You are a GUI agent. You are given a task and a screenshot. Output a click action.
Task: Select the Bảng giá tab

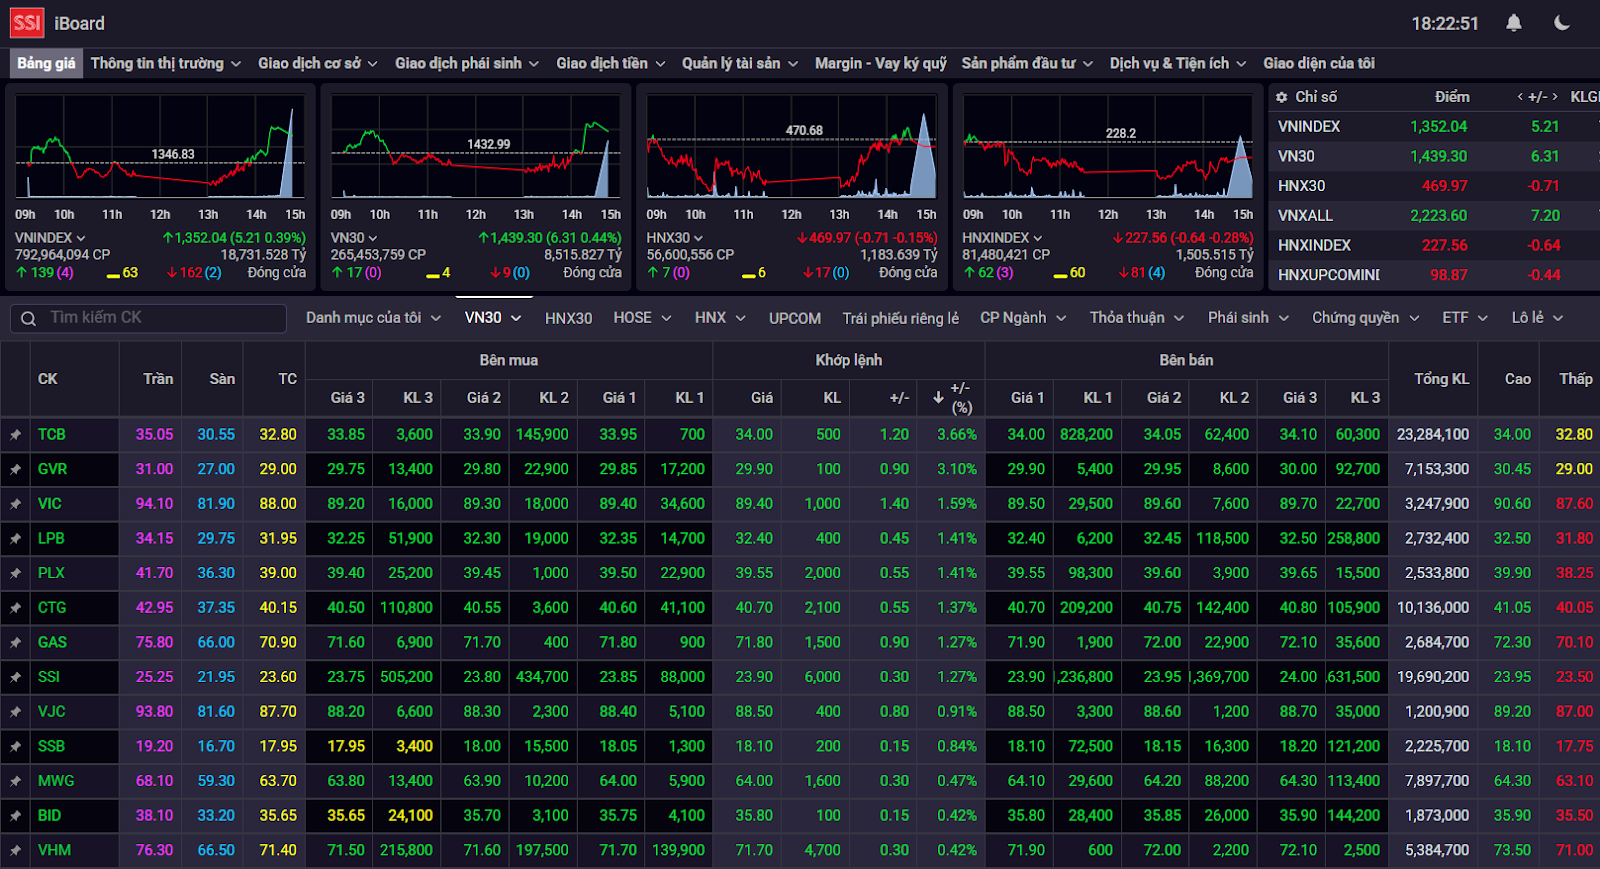pos(46,63)
